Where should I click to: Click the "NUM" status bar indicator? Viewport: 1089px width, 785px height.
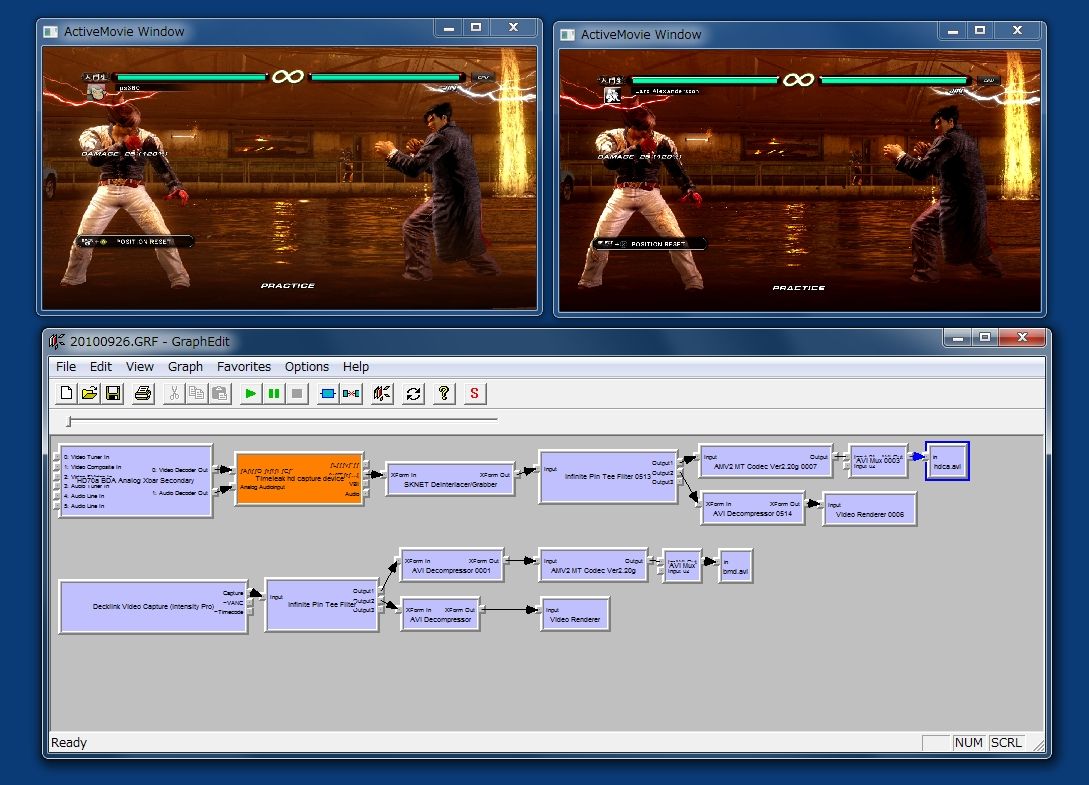969,743
